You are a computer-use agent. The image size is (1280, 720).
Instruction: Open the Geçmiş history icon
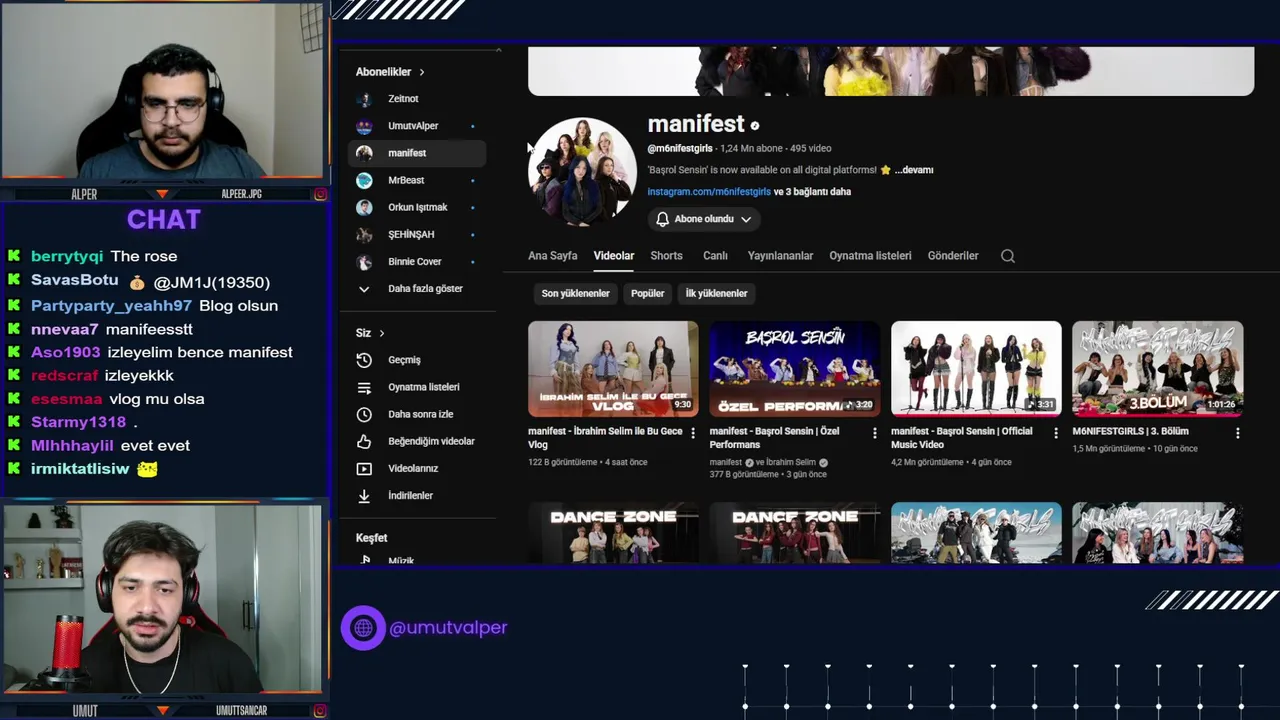click(x=364, y=360)
